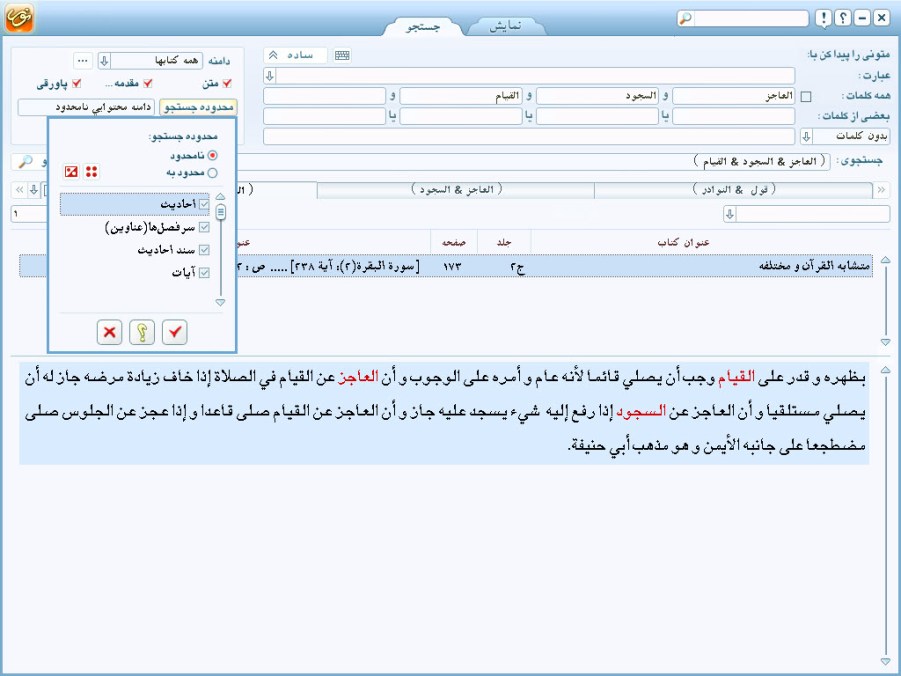This screenshot has height=676, width=901.
Task: Click the popup list scroll-down arrow
Action: (221, 302)
